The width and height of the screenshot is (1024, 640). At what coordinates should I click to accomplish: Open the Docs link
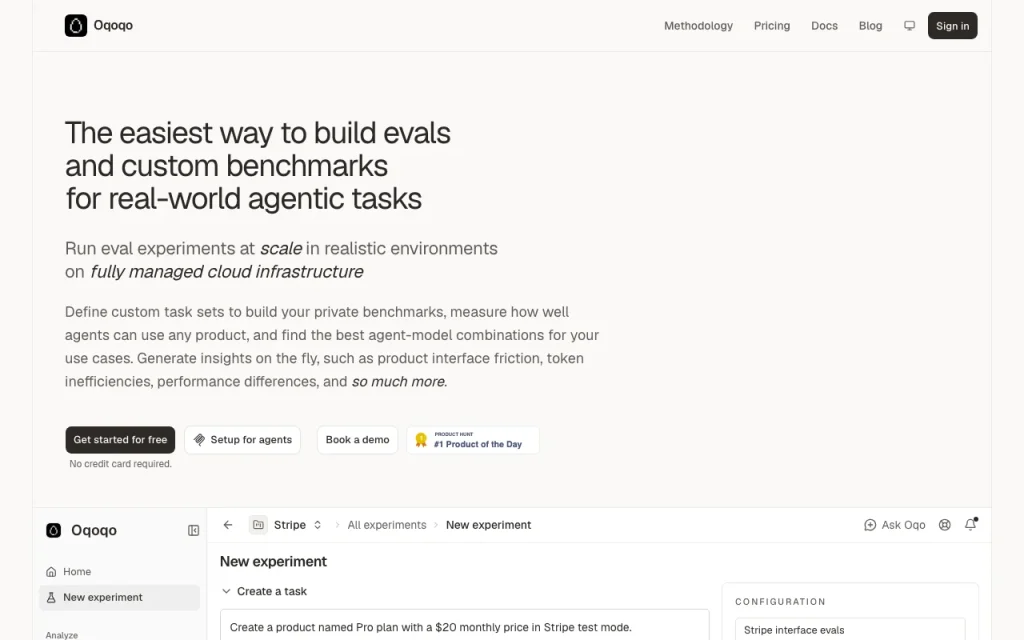[824, 26]
